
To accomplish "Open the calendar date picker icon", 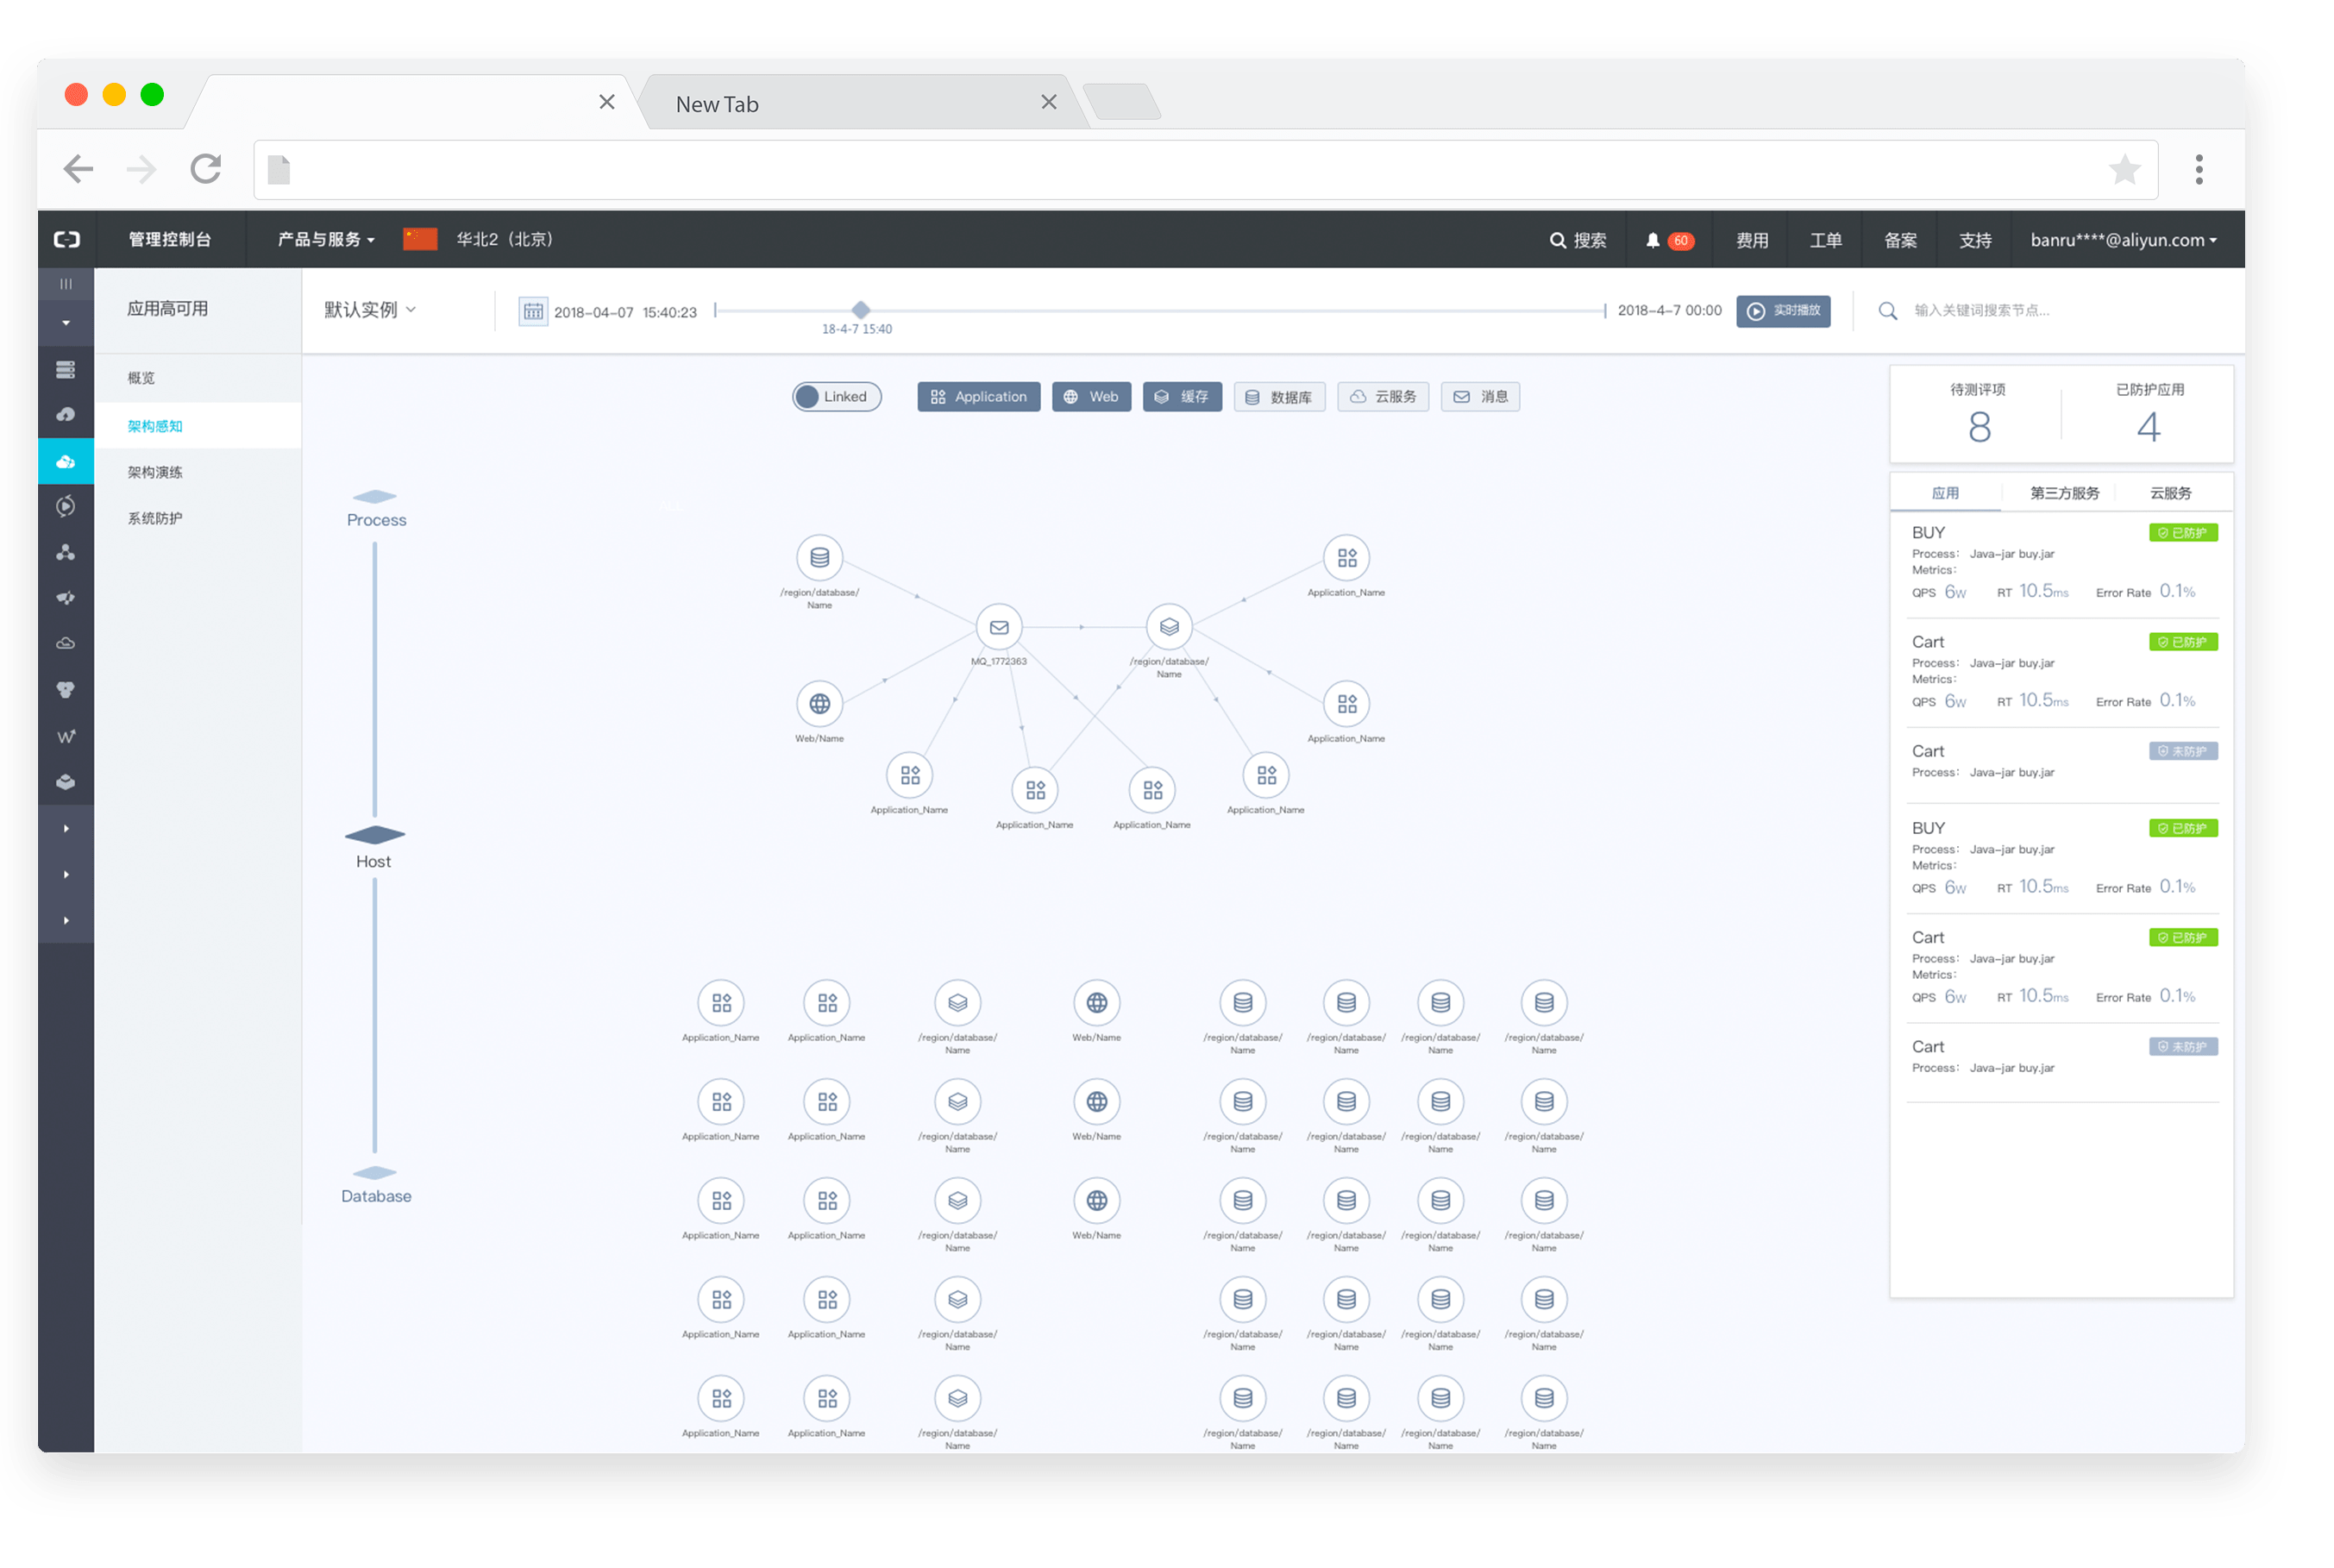I will [x=533, y=312].
